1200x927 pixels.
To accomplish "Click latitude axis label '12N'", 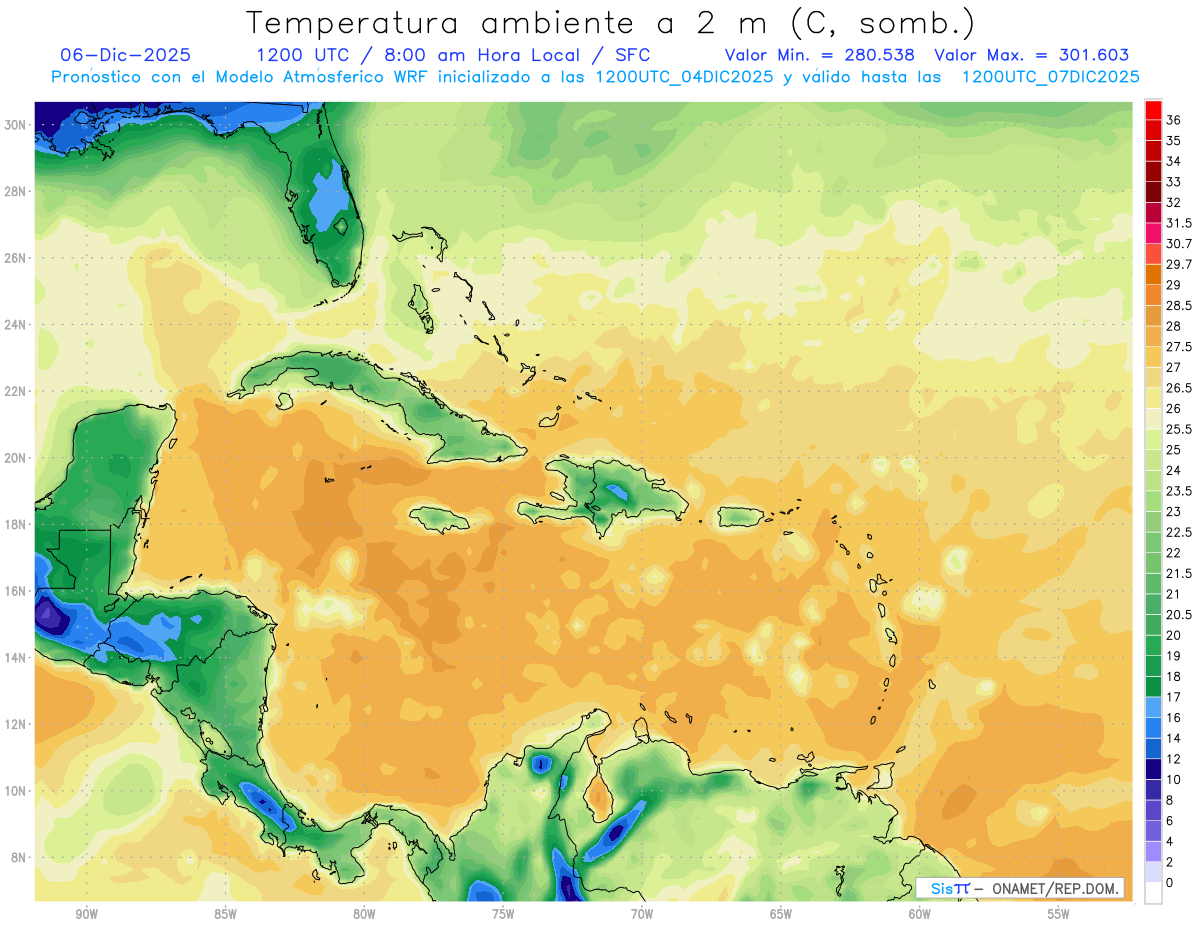I will pyautogui.click(x=16, y=724).
